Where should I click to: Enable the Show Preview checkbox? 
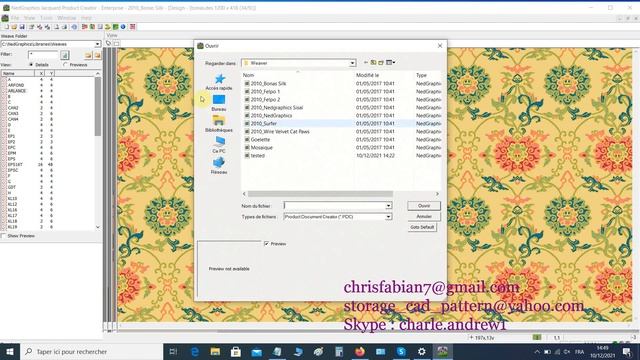click(x=3, y=236)
